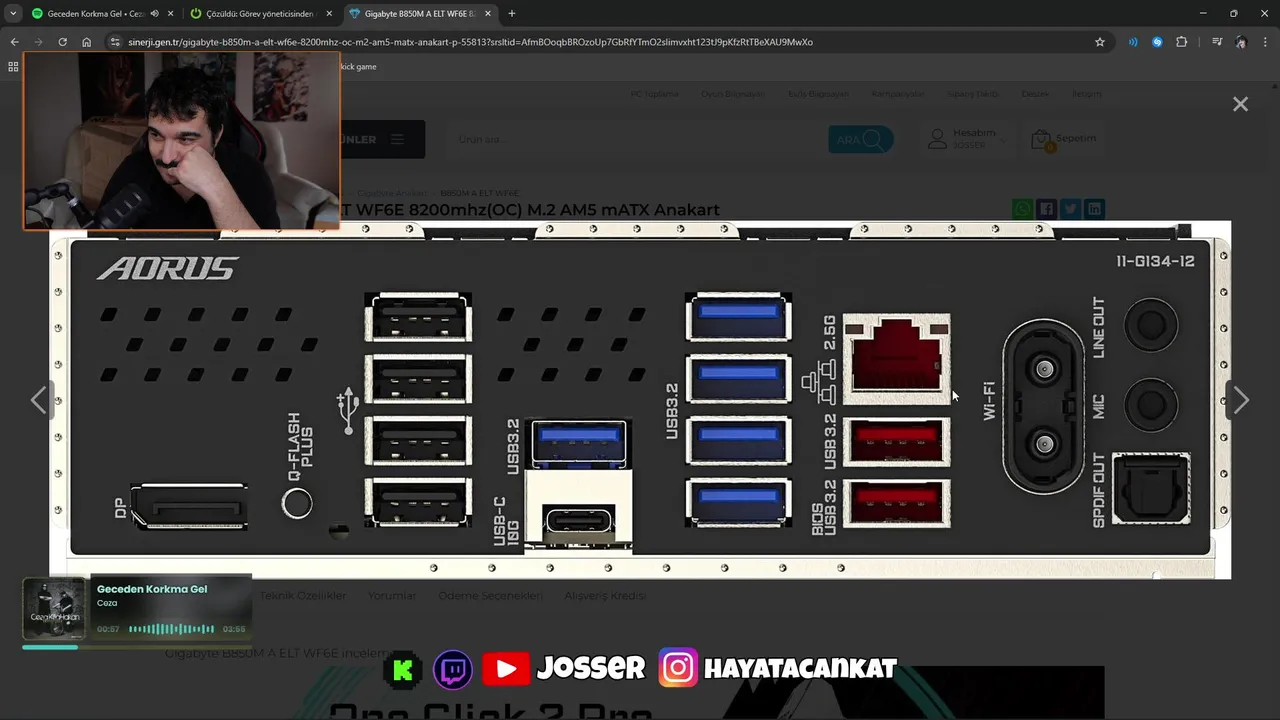Reload the current page
Viewport: 1280px width, 720px height.
pyautogui.click(x=62, y=42)
